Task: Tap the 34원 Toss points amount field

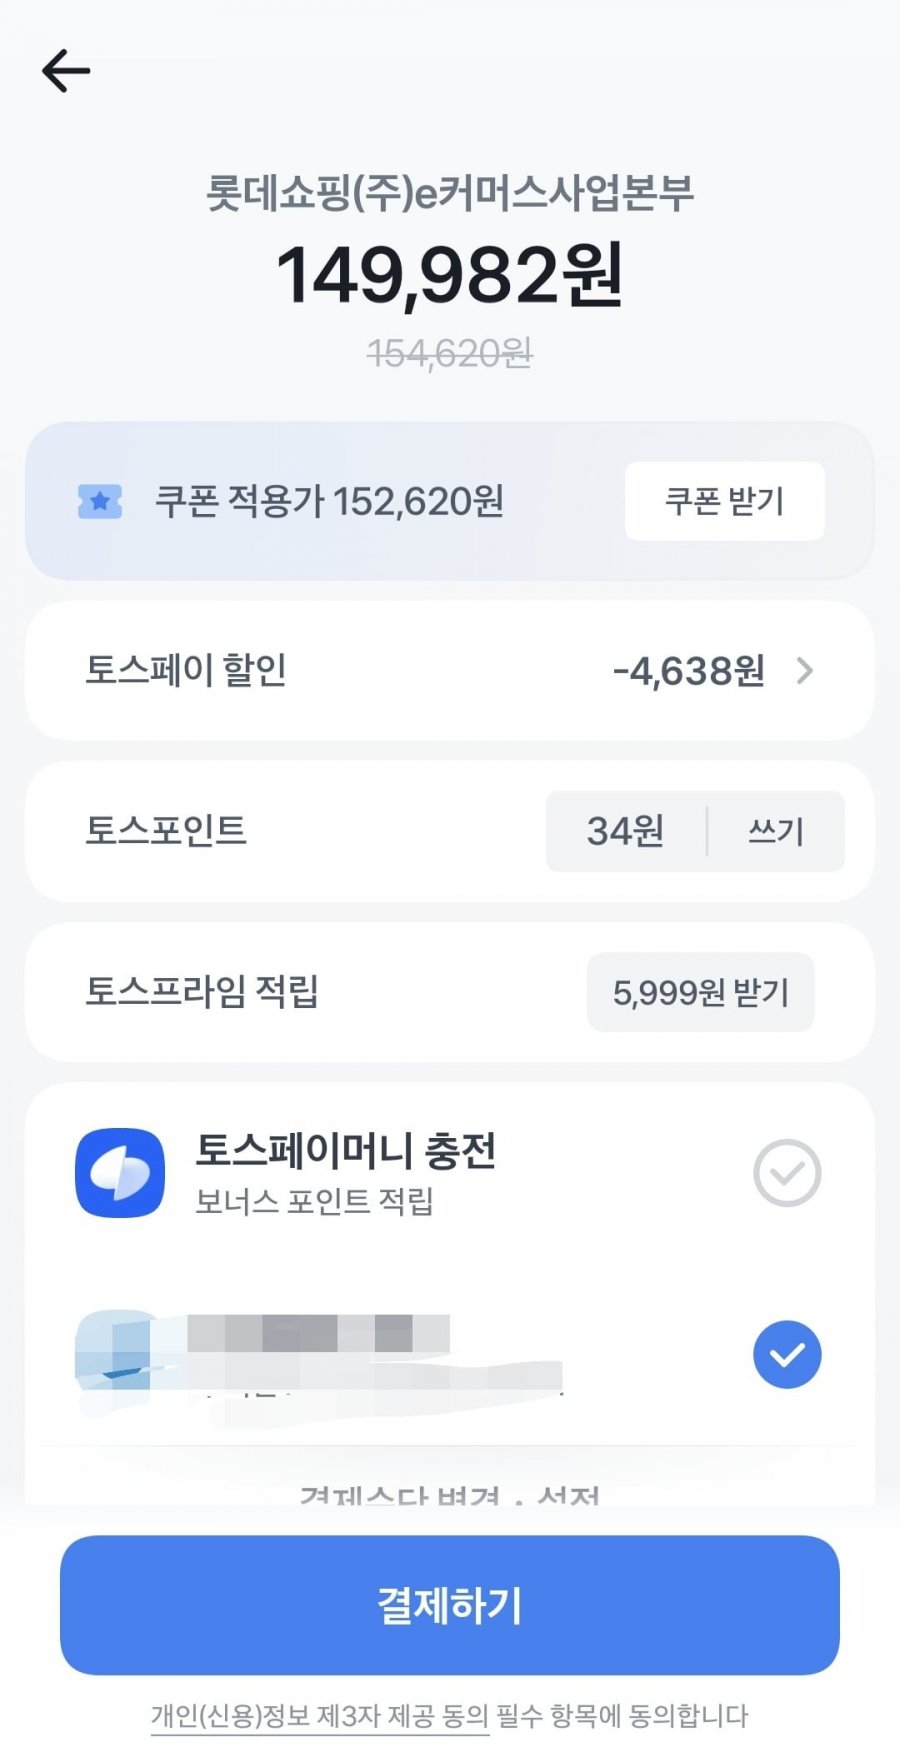Action: point(625,831)
